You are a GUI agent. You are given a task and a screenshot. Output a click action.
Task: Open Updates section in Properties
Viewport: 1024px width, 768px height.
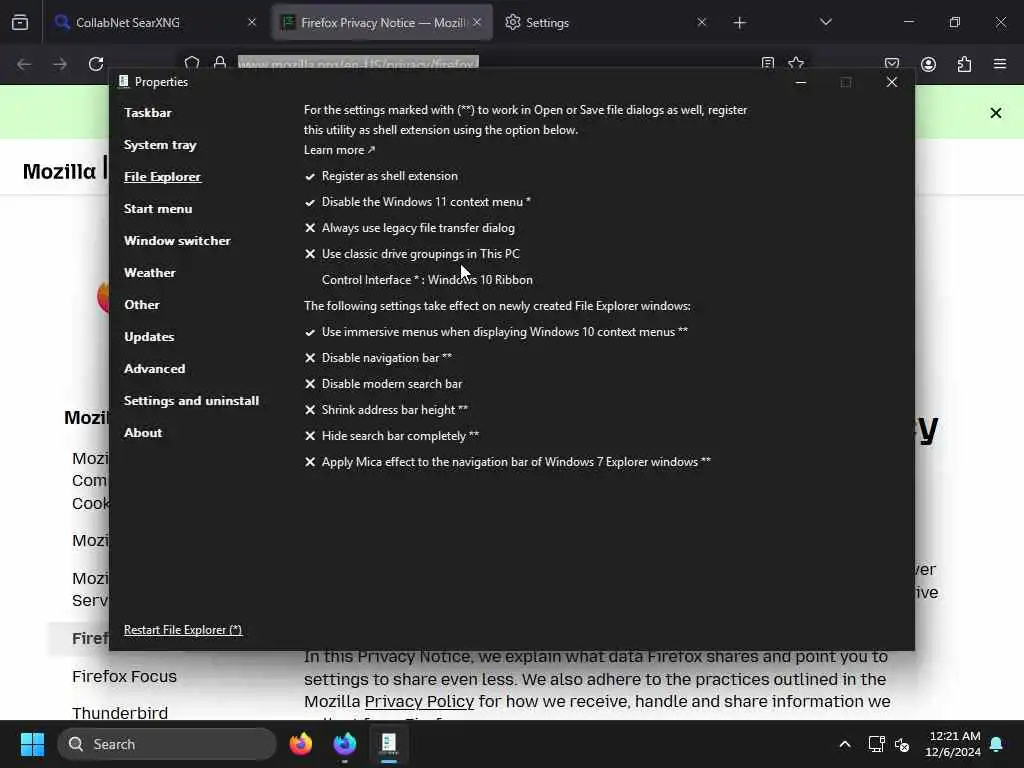coord(149,336)
